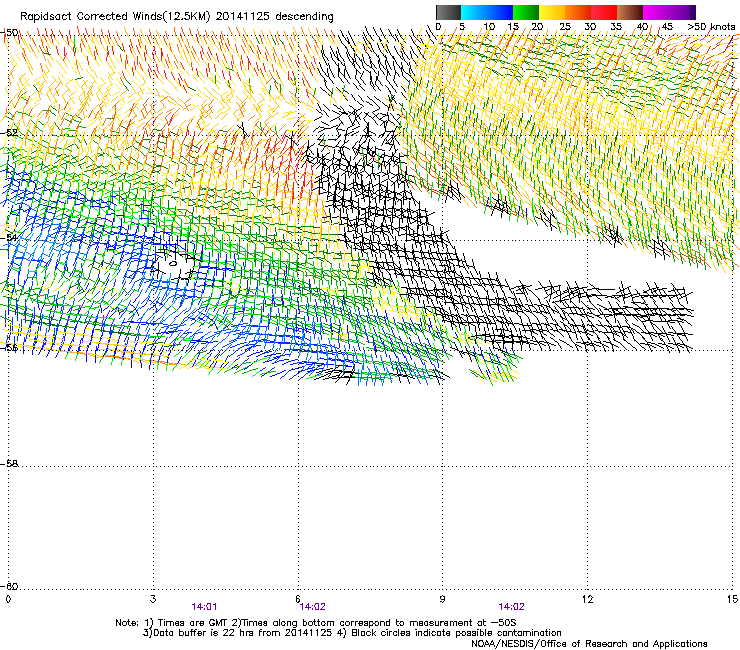The height and width of the screenshot is (650, 740).
Task: Click the brown 35-40 knots legend swatch
Action: coord(630,12)
